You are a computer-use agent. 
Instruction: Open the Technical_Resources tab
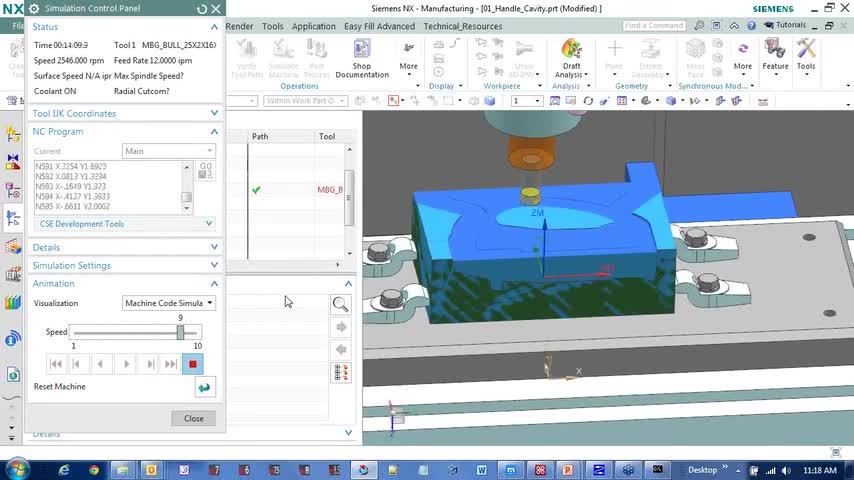(462, 26)
